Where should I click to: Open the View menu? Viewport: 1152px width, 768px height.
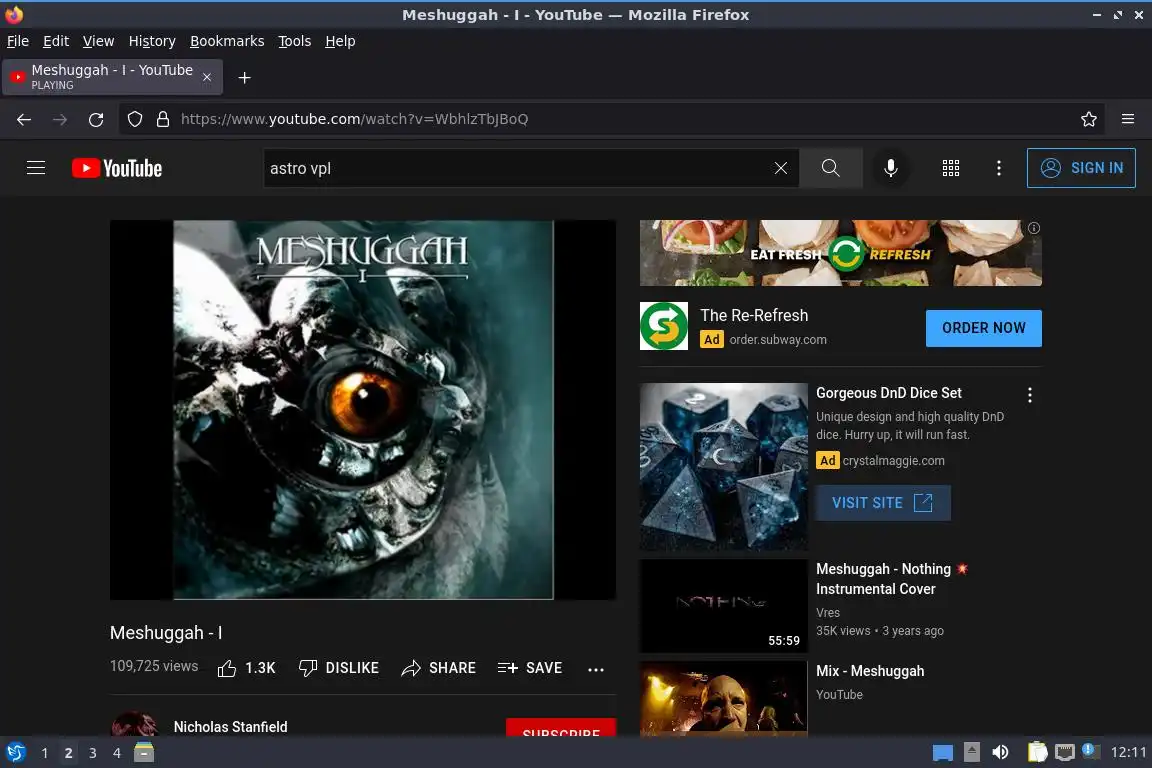coord(98,41)
